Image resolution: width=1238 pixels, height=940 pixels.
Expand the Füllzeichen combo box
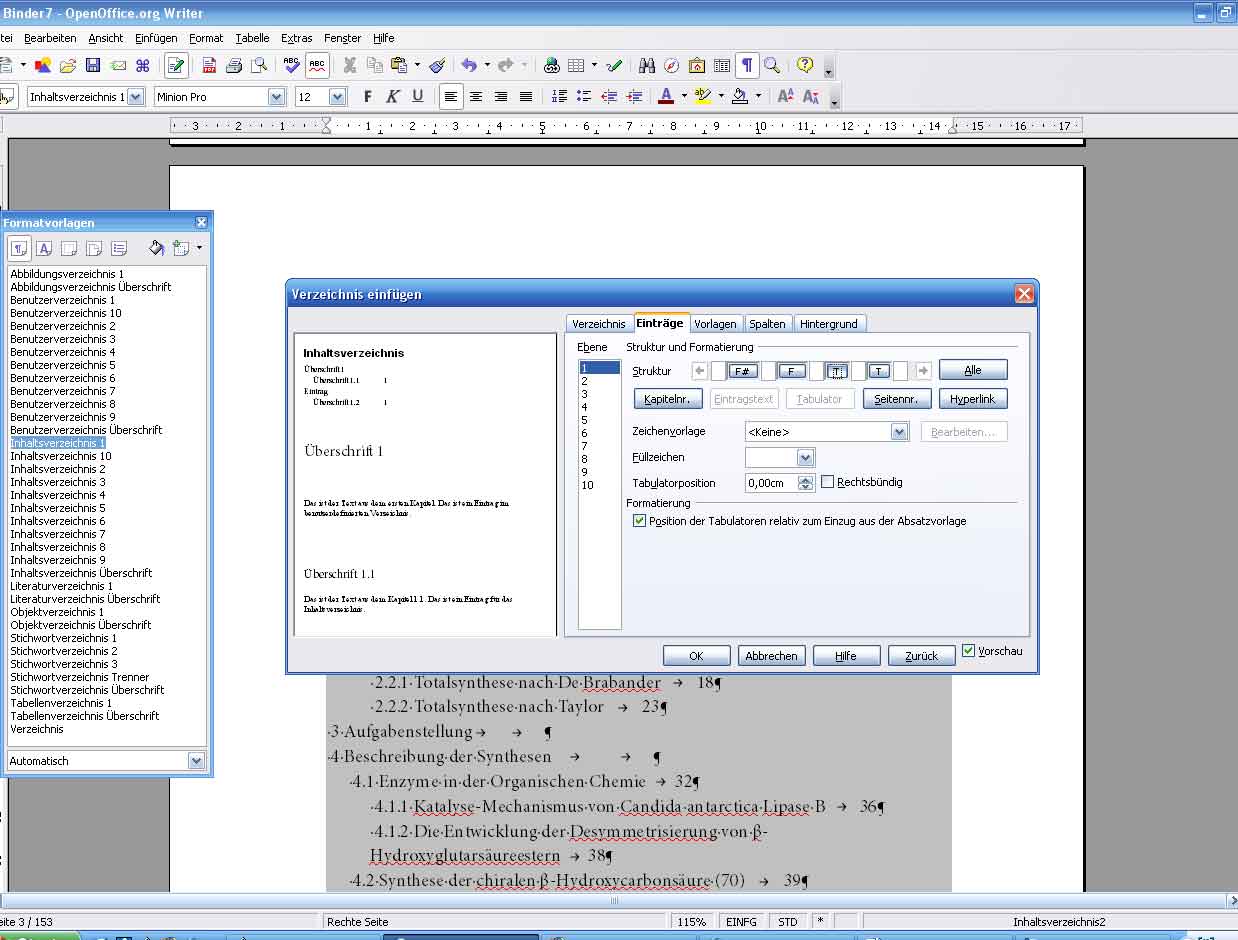tap(806, 457)
